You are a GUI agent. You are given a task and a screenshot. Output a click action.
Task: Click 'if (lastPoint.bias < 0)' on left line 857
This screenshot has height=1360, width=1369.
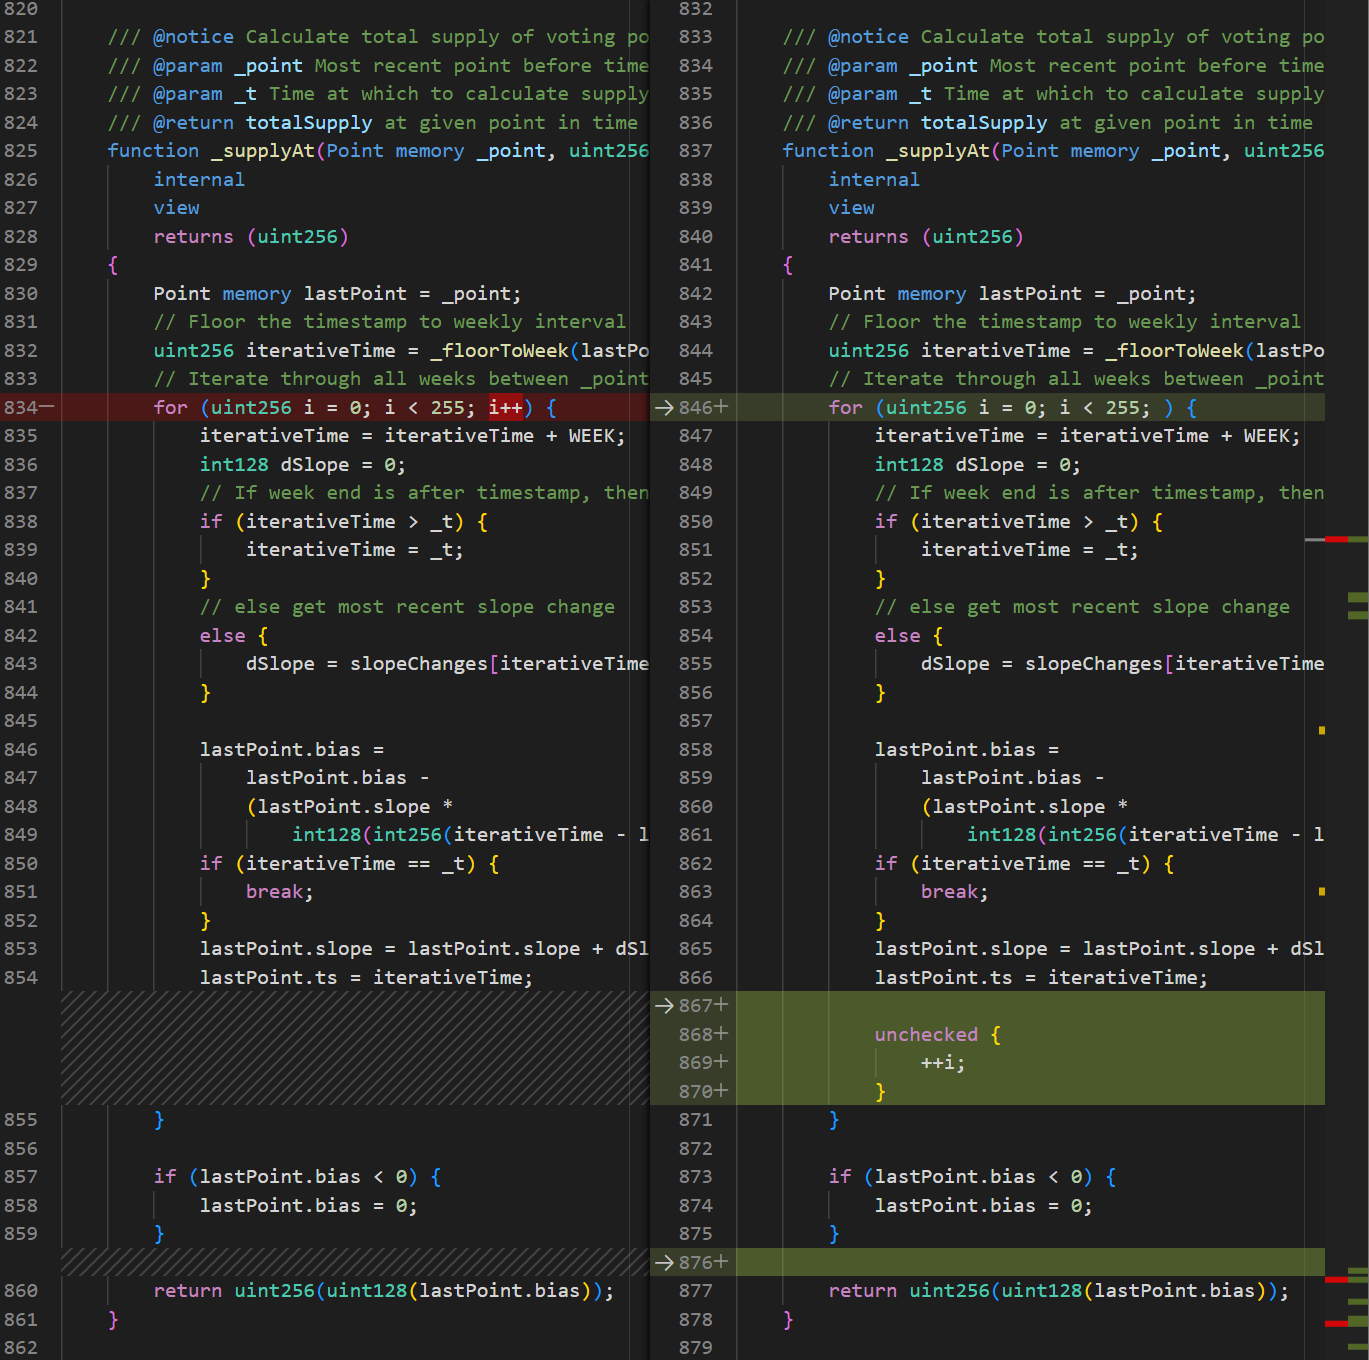tap(285, 1176)
